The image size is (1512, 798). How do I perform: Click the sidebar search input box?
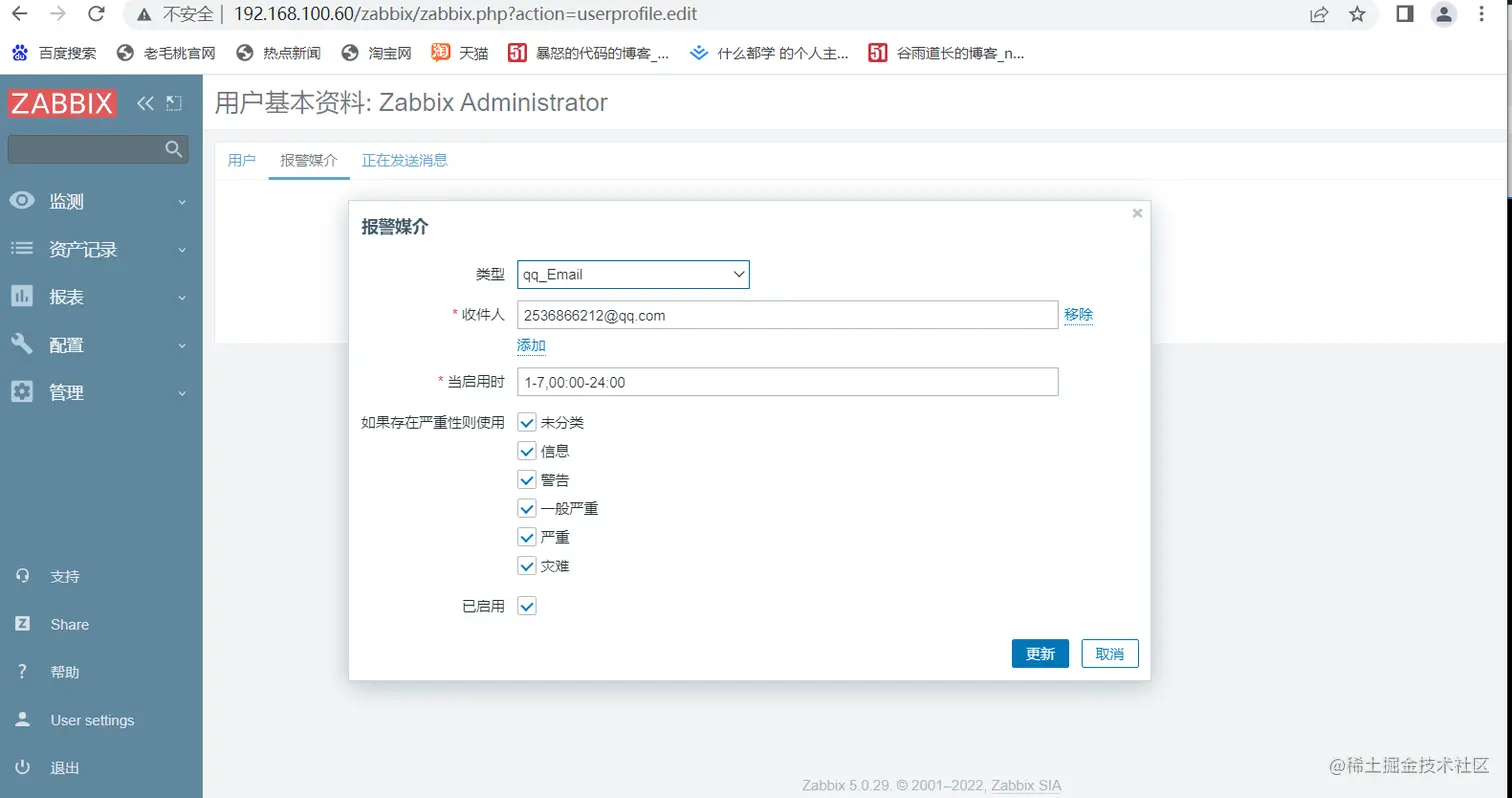[97, 150]
